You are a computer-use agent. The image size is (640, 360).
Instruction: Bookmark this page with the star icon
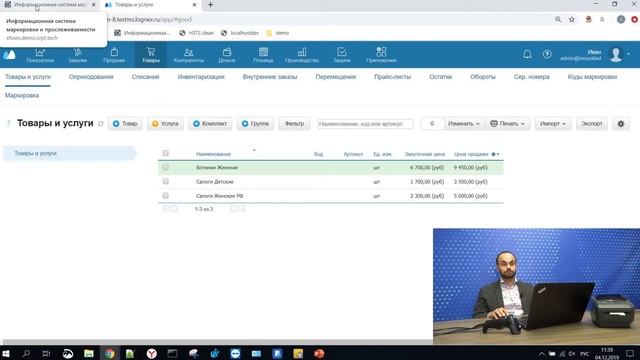tap(572, 19)
